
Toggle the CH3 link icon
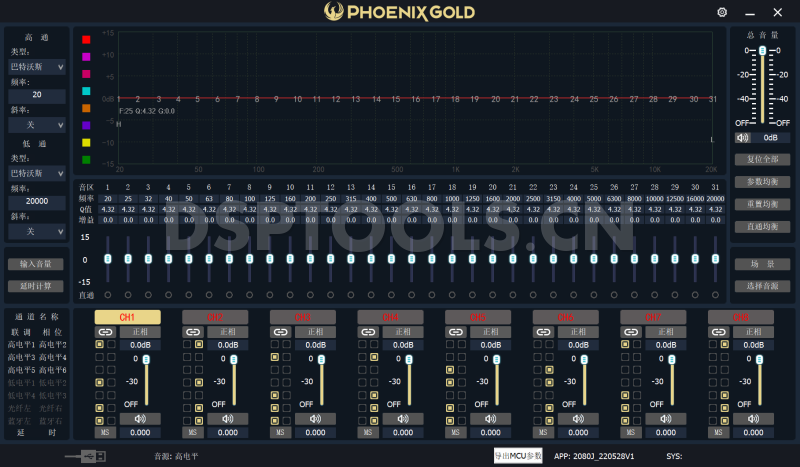(281, 332)
